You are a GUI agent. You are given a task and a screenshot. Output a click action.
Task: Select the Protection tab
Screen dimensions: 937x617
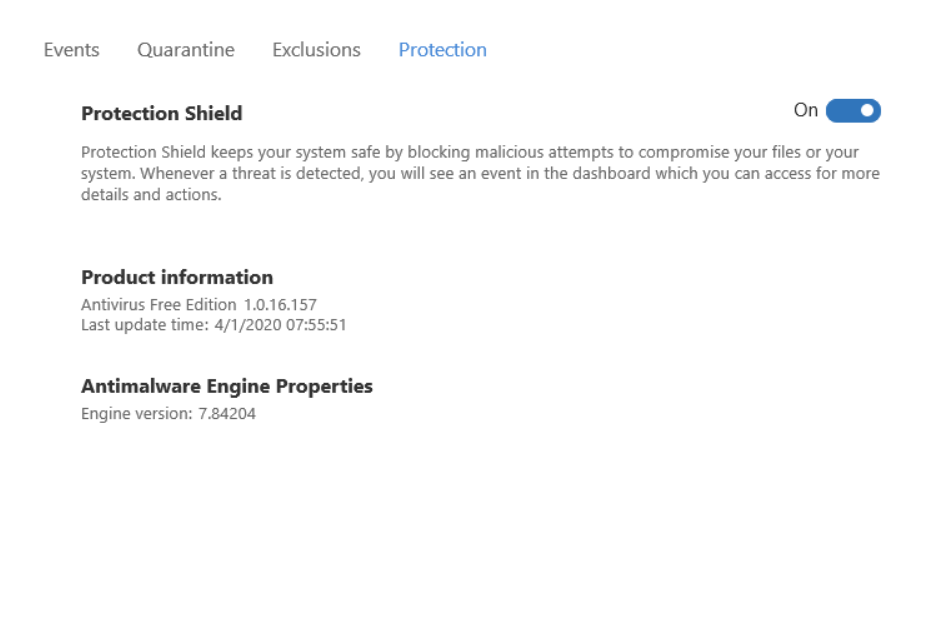click(x=442, y=50)
